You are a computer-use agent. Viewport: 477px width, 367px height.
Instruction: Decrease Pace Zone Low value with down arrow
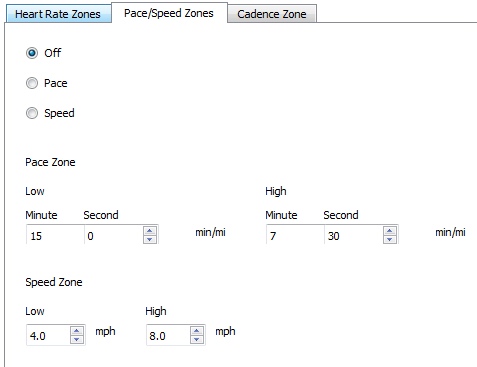[x=150, y=239]
